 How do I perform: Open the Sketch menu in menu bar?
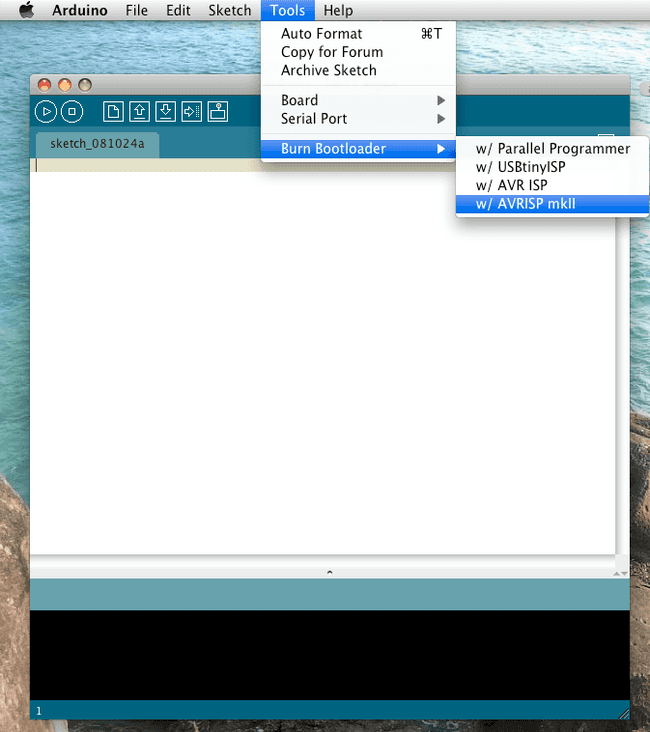(229, 10)
